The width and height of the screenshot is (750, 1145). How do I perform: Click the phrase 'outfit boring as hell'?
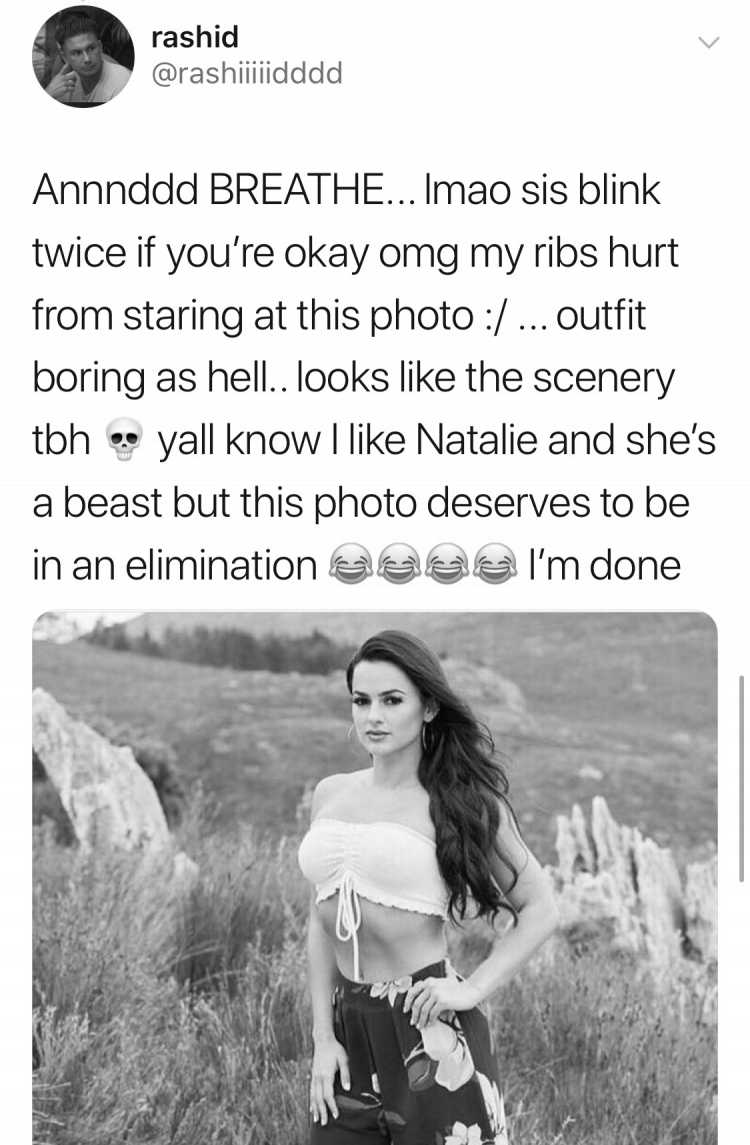click(339, 347)
